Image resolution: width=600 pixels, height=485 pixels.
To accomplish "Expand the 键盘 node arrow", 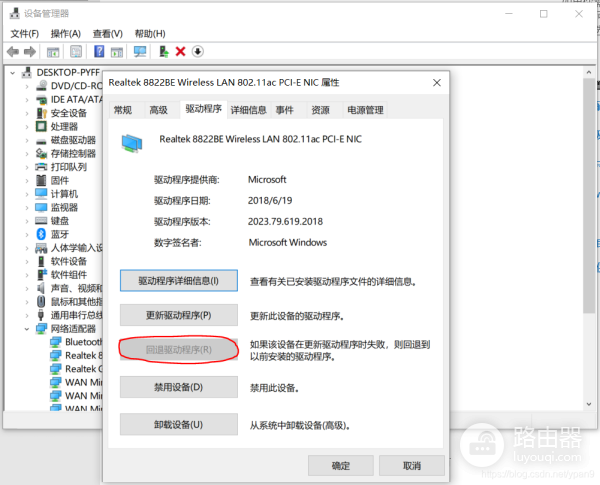I will 27,221.
